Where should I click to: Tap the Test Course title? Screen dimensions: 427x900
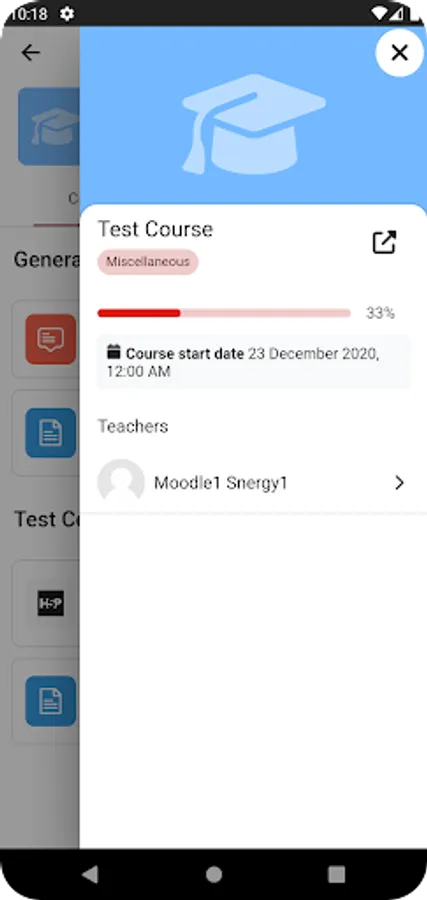click(155, 229)
